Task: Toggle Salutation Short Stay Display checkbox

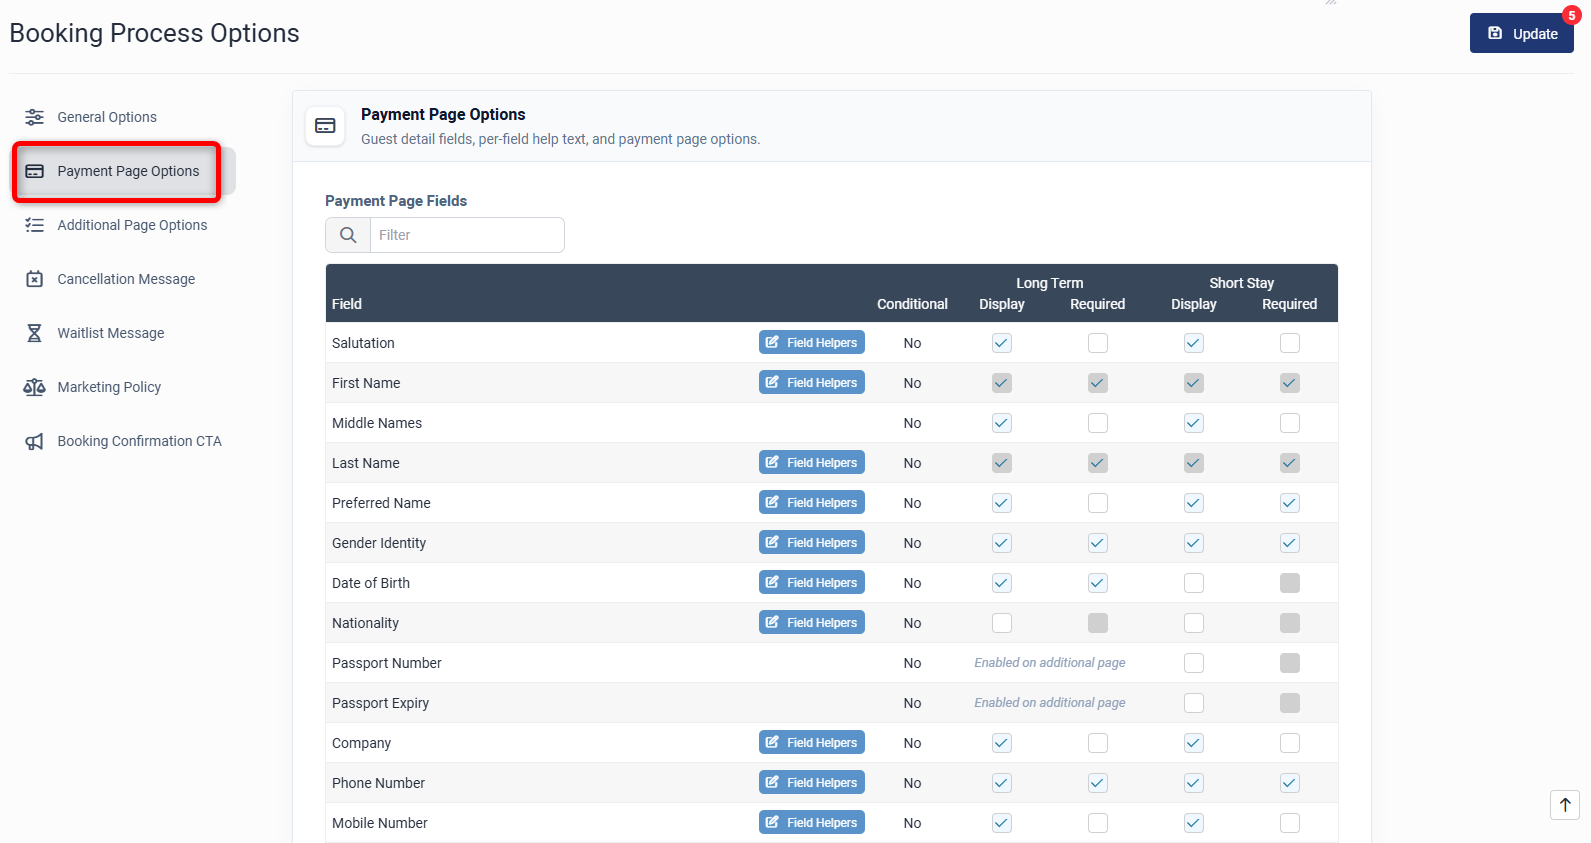Action: pyautogui.click(x=1194, y=343)
